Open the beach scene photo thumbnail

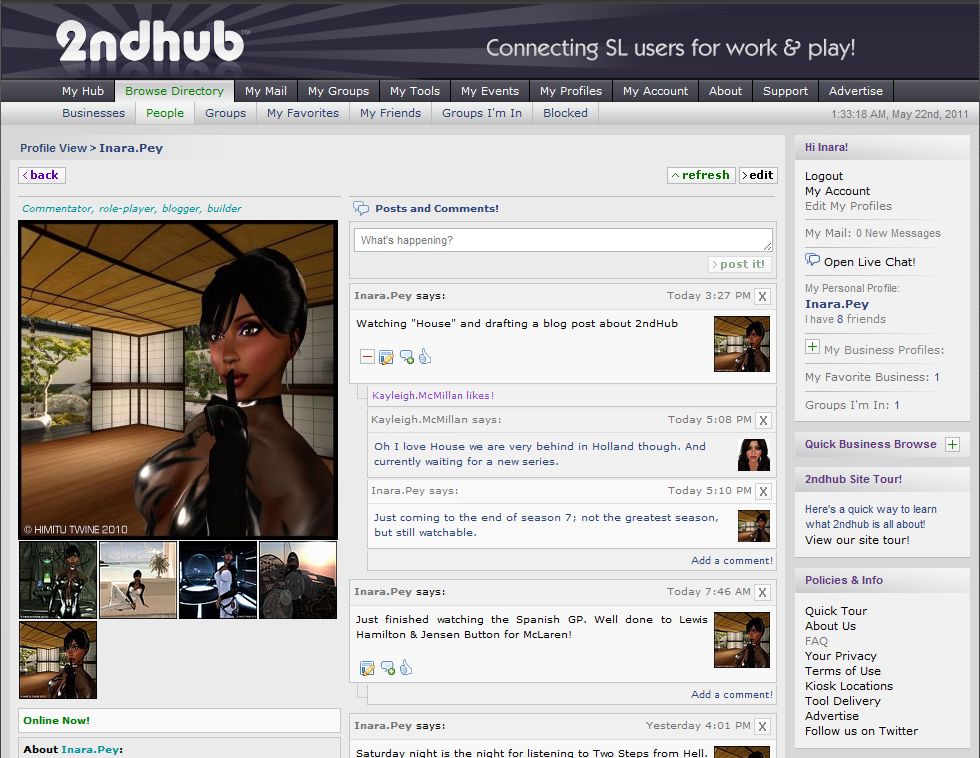pos(138,580)
